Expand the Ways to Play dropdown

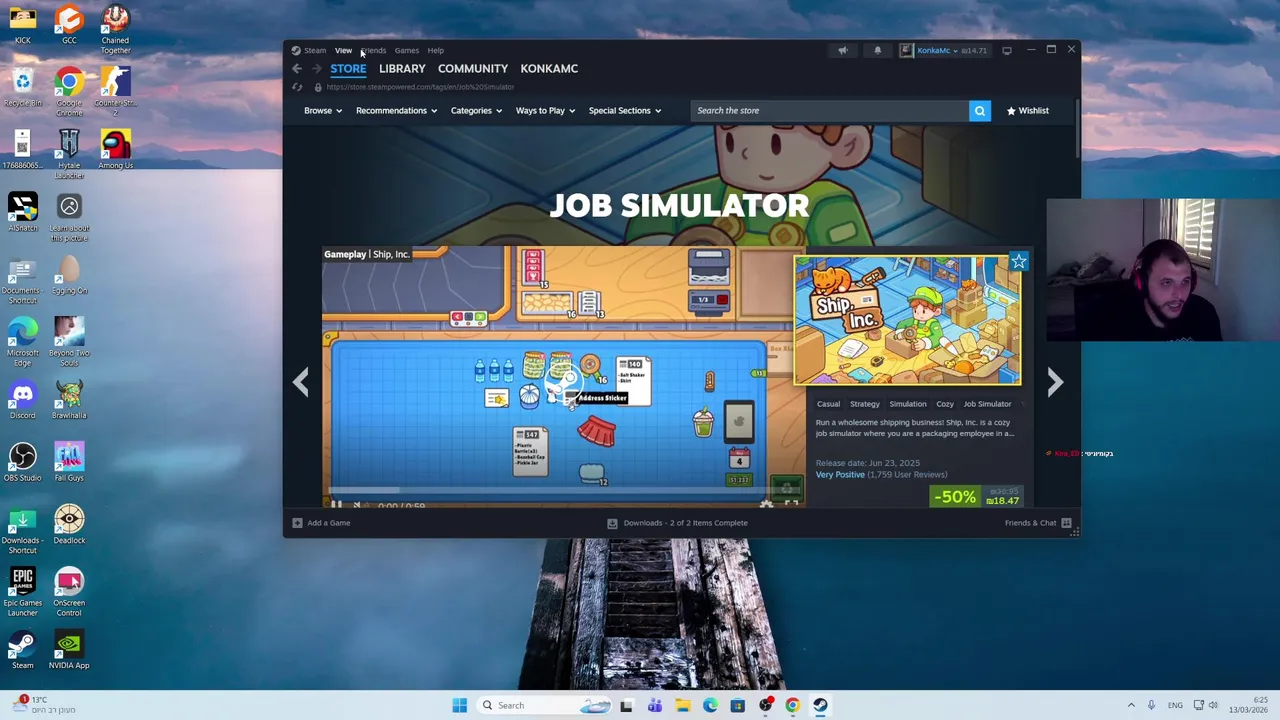tap(545, 111)
